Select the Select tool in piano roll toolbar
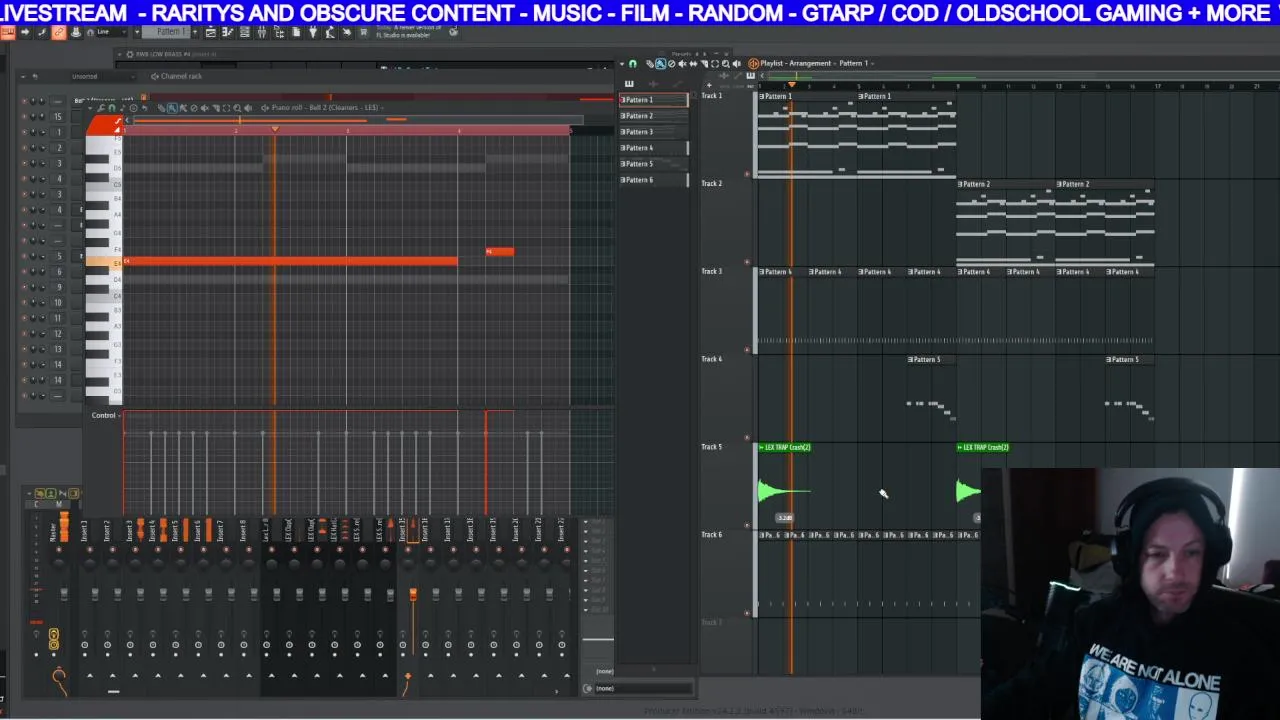The image size is (1280, 720). (226, 107)
